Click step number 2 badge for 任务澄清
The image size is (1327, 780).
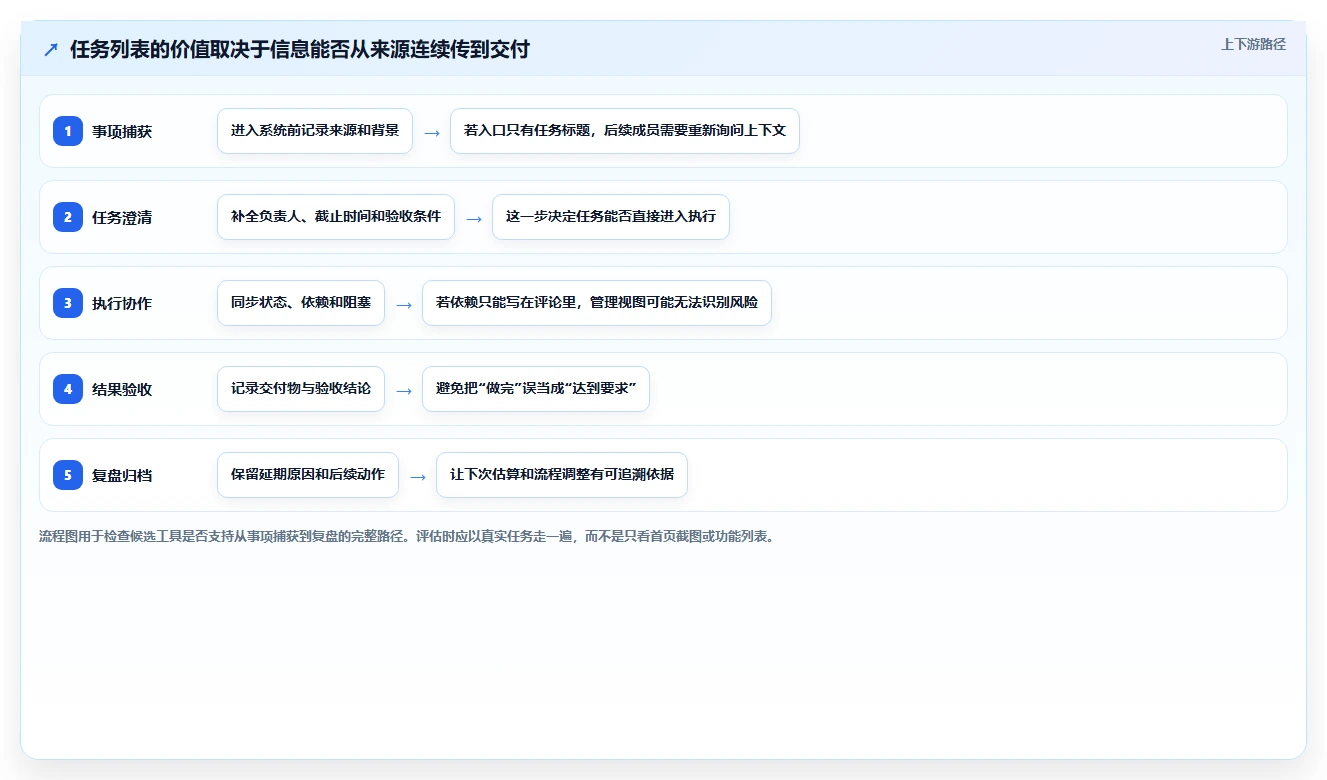click(x=68, y=217)
